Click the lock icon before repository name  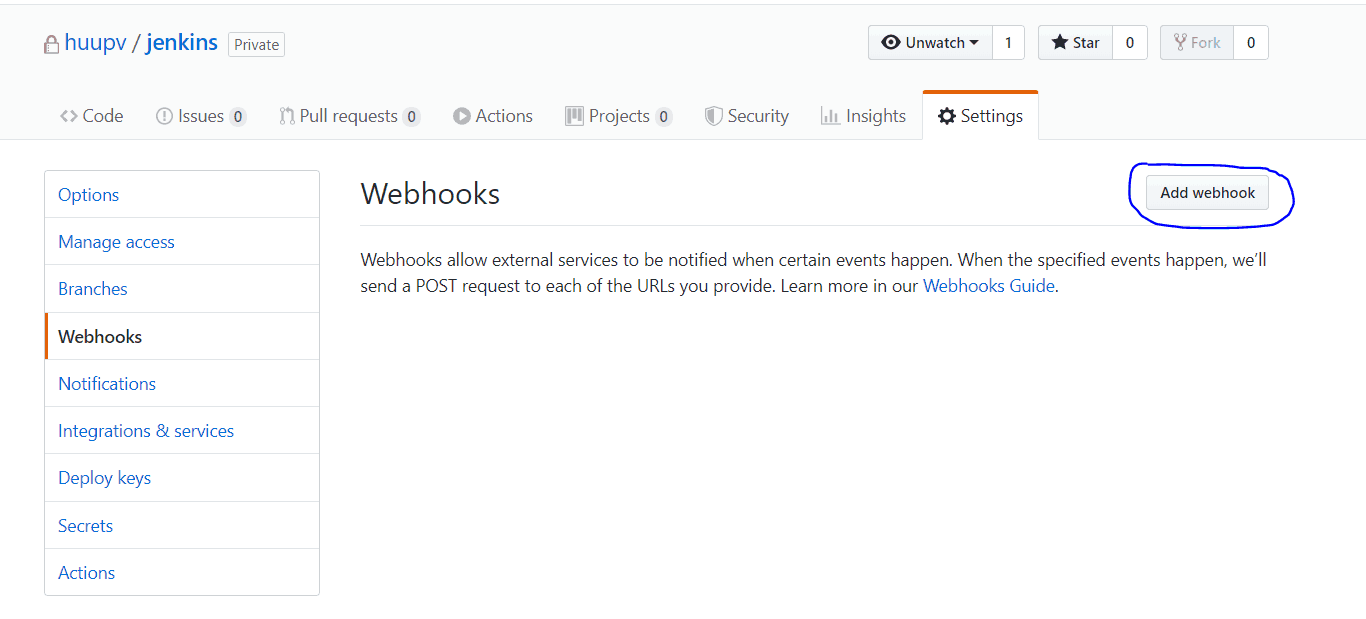tap(51, 43)
